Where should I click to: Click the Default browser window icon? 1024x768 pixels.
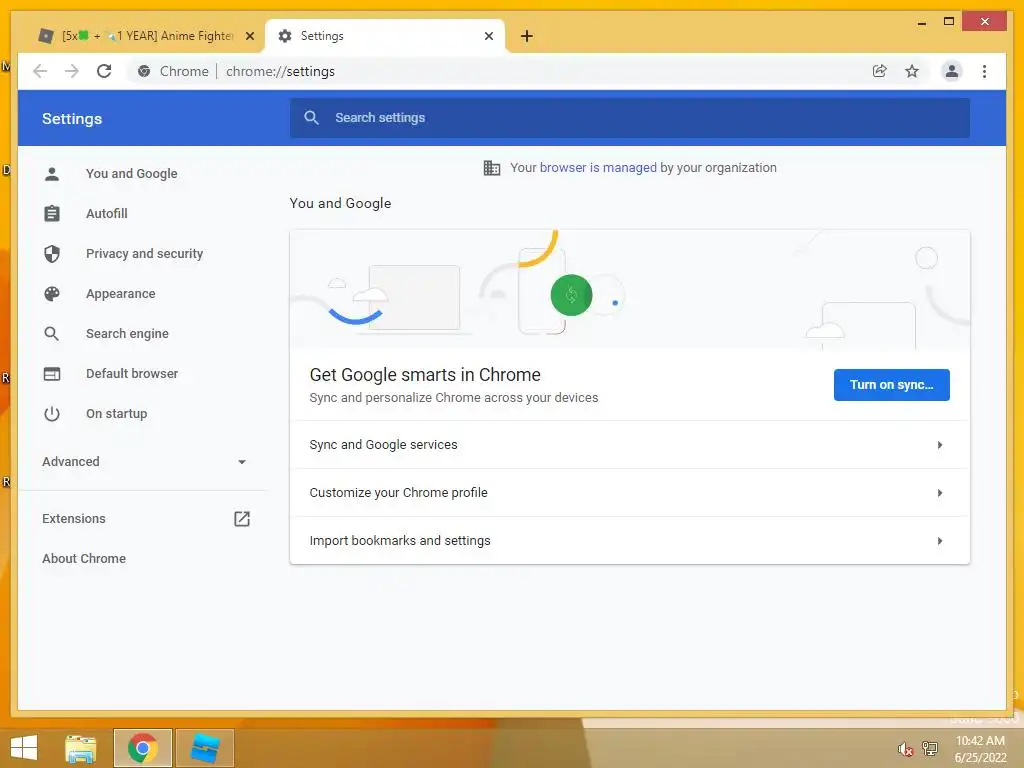(52, 374)
